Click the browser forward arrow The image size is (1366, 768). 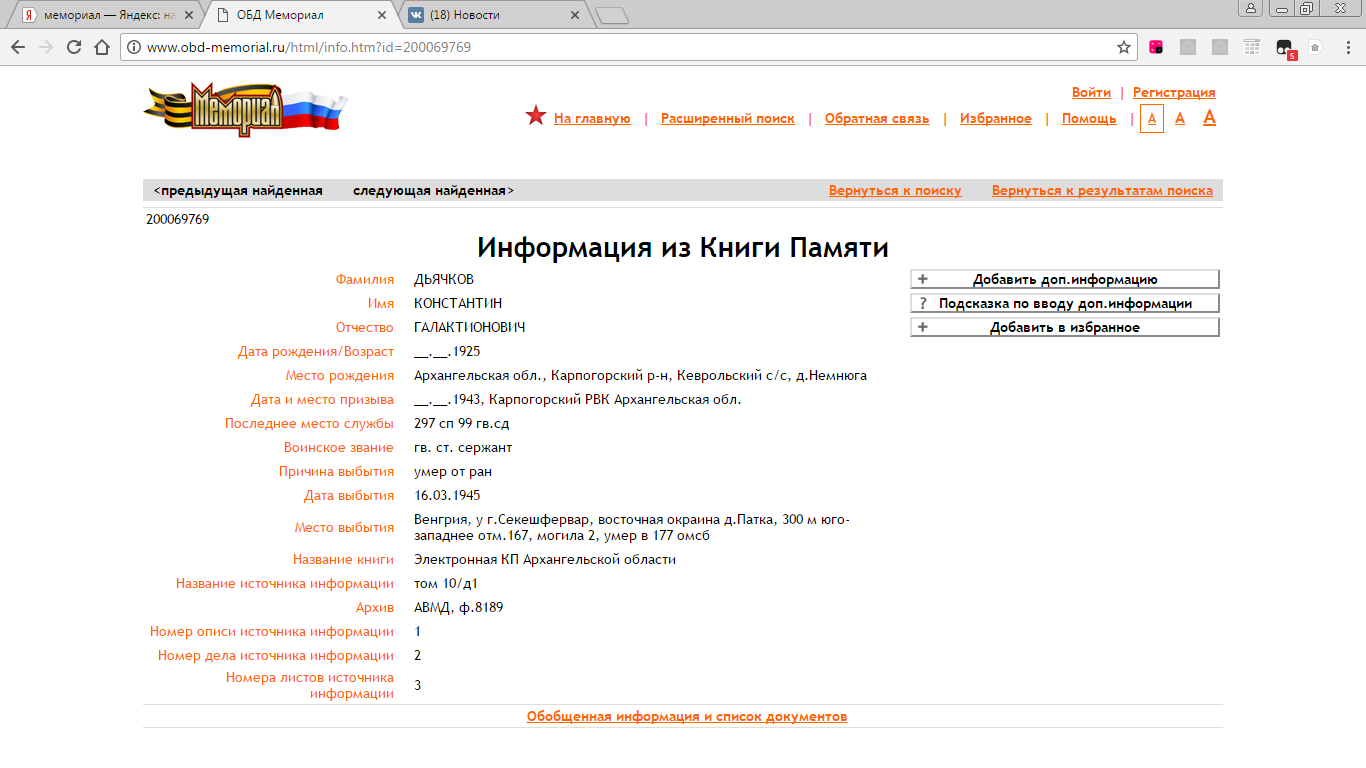tap(45, 47)
